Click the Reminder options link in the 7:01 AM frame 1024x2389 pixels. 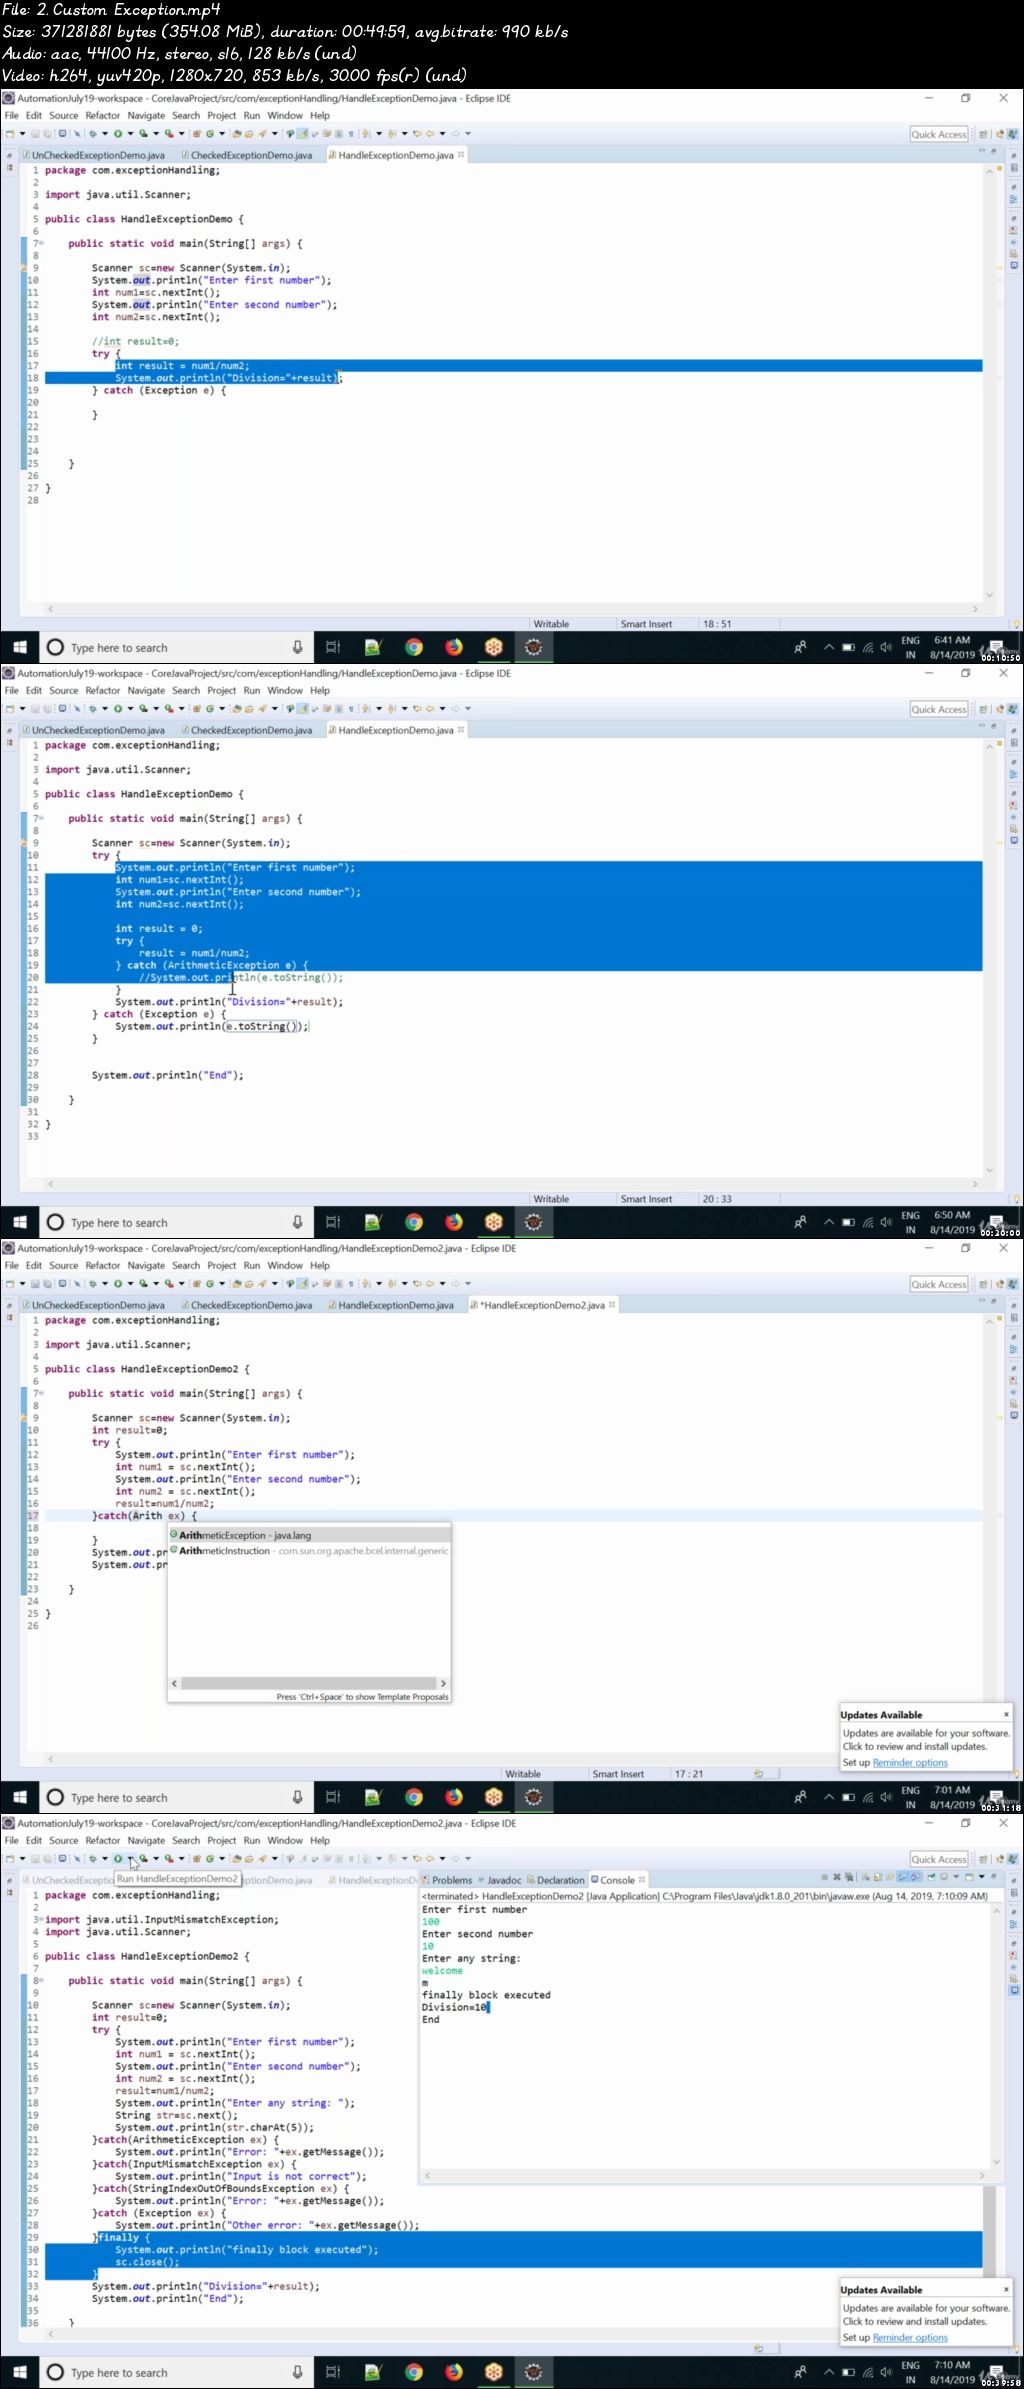pyautogui.click(x=910, y=1762)
